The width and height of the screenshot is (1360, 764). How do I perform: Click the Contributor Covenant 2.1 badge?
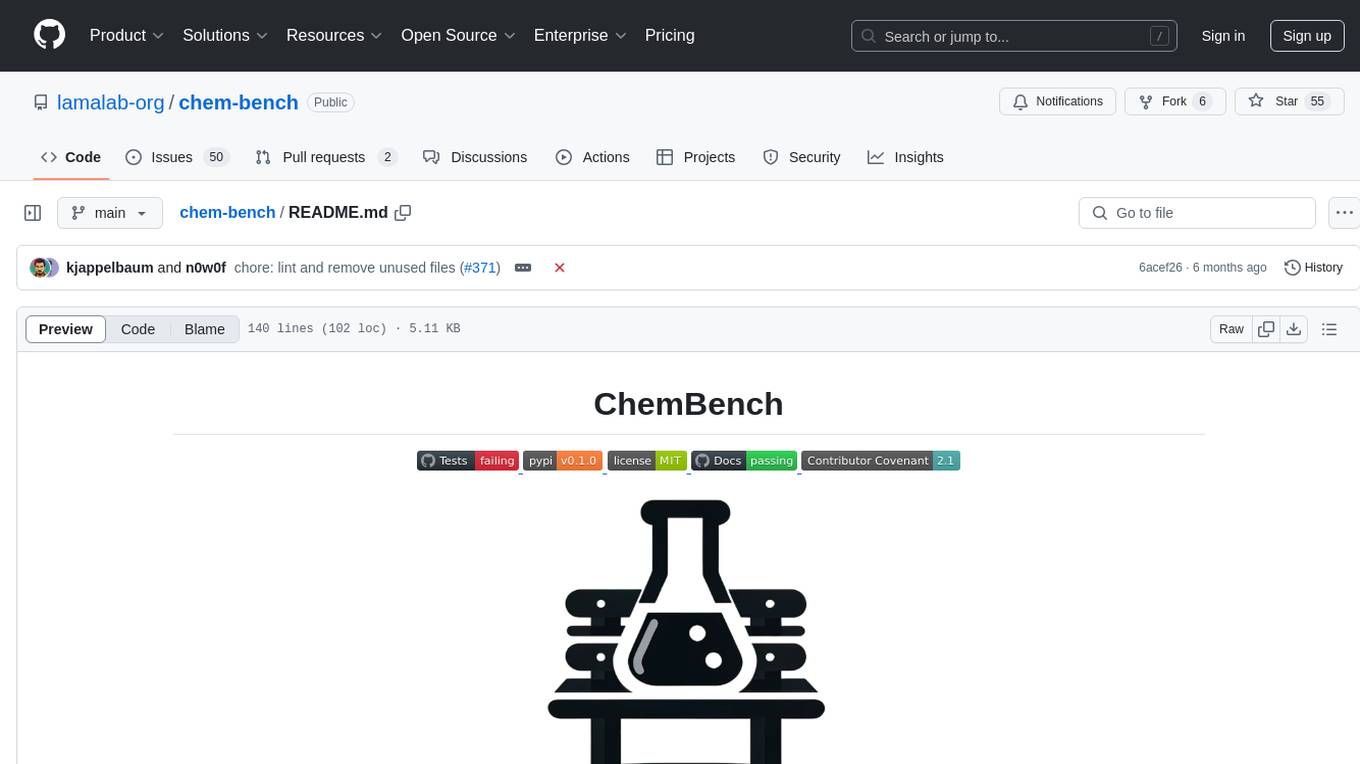(x=880, y=460)
